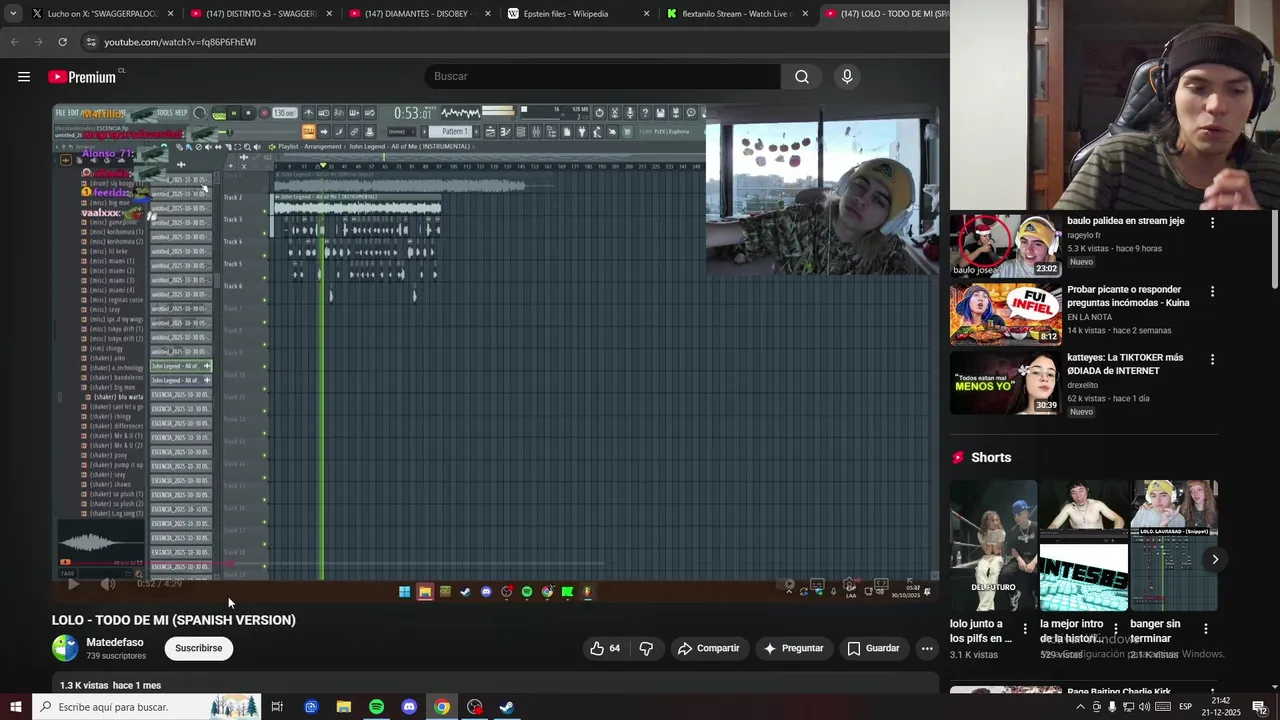Viewport: 1280px width, 720px height.
Task: Open Discord from the taskbar
Action: click(x=409, y=707)
